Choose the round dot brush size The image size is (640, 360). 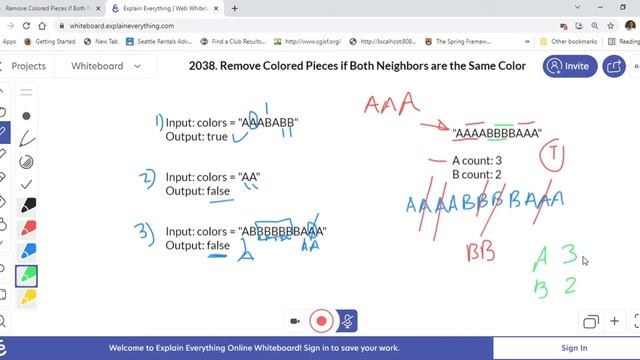pyautogui.click(x=26, y=116)
